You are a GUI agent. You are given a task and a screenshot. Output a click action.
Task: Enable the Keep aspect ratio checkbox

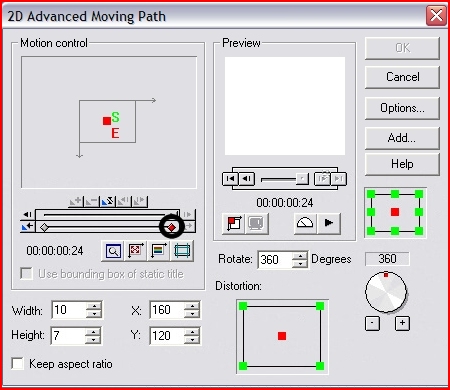click(17, 364)
